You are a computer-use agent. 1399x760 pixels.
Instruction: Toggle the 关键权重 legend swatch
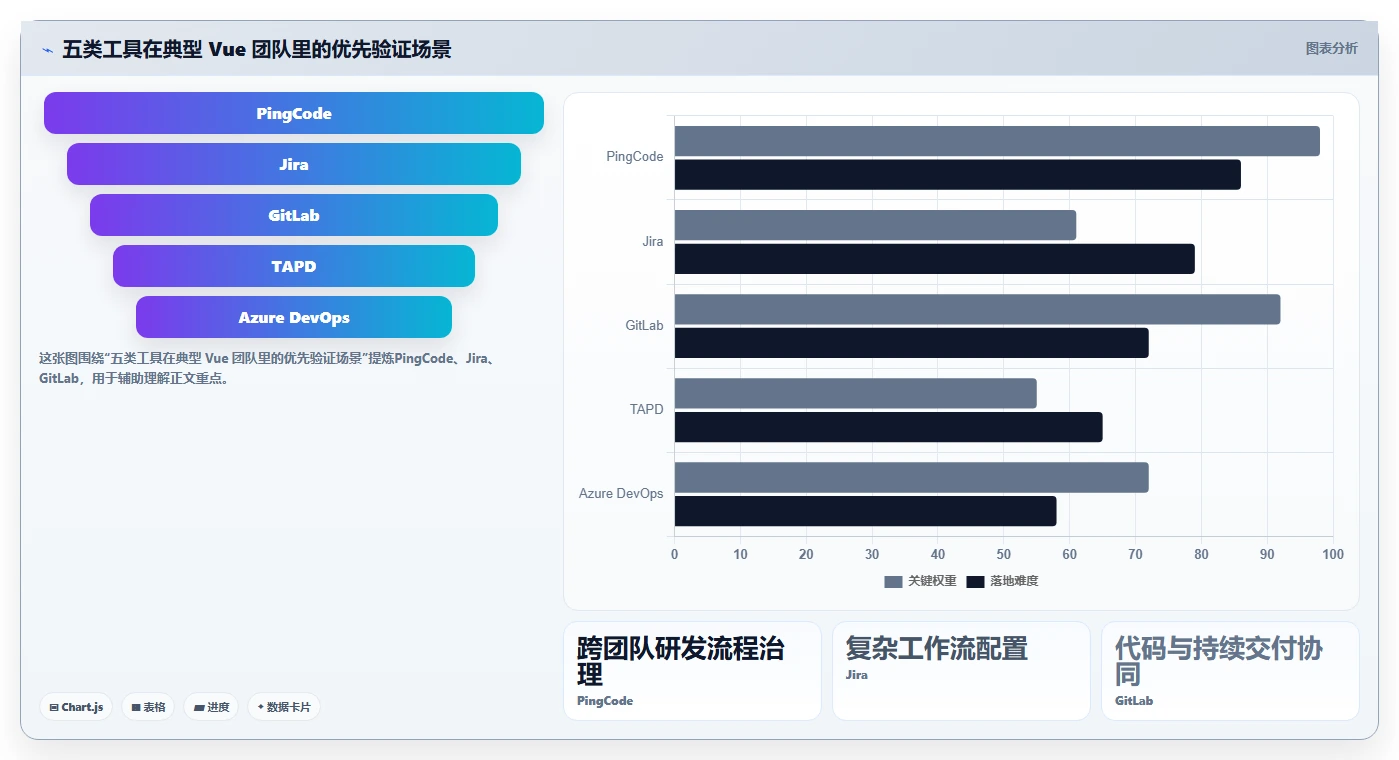(893, 581)
